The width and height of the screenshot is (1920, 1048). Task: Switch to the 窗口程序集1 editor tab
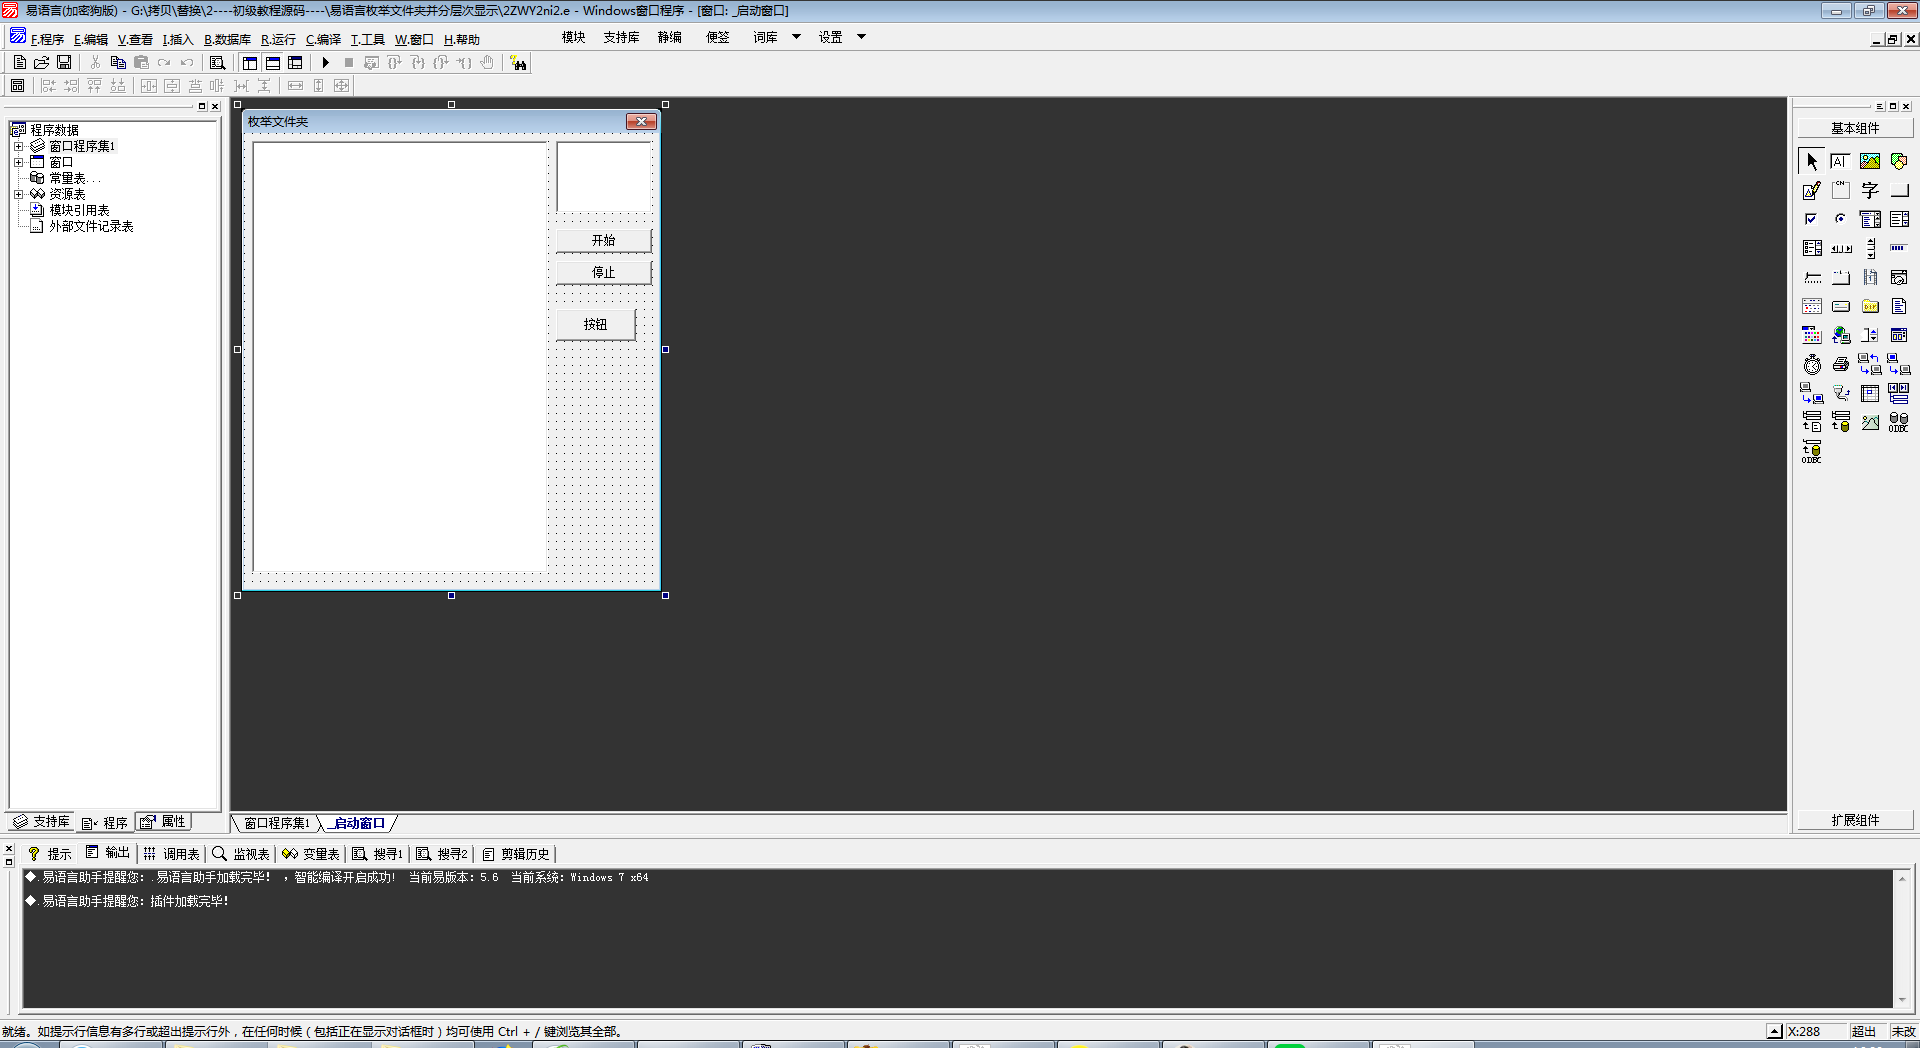(277, 823)
